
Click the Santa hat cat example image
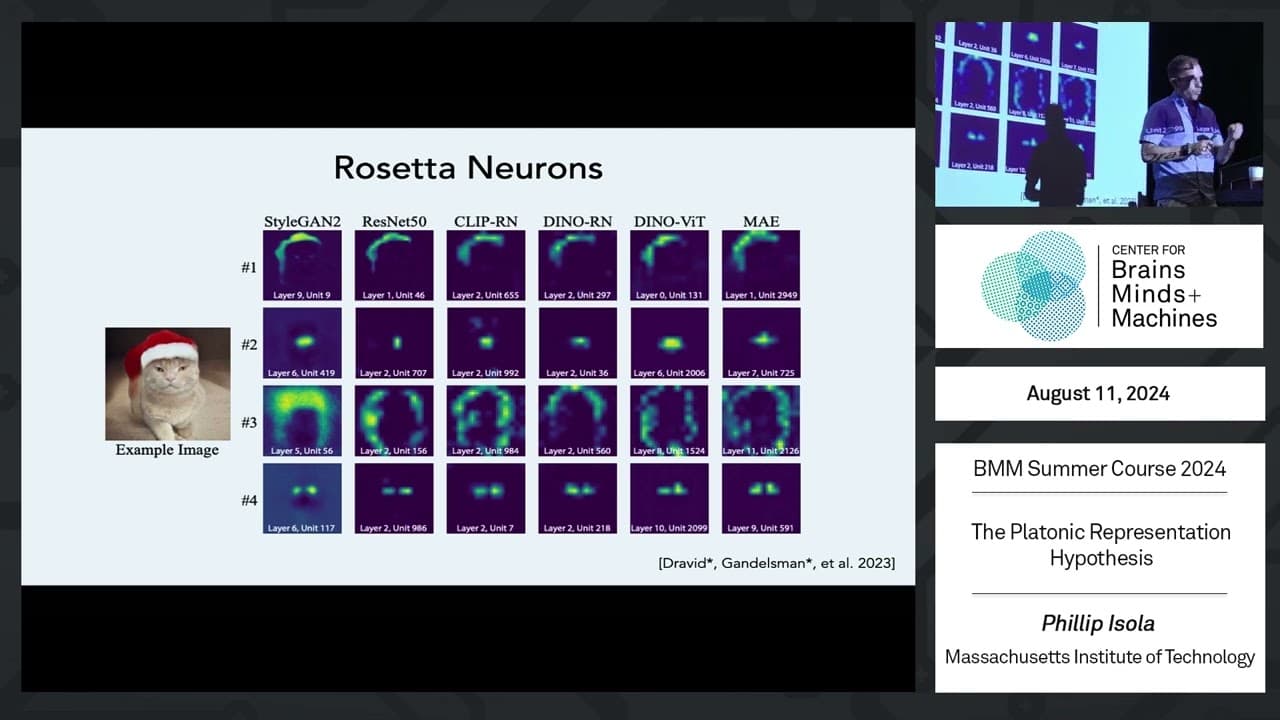tap(168, 384)
